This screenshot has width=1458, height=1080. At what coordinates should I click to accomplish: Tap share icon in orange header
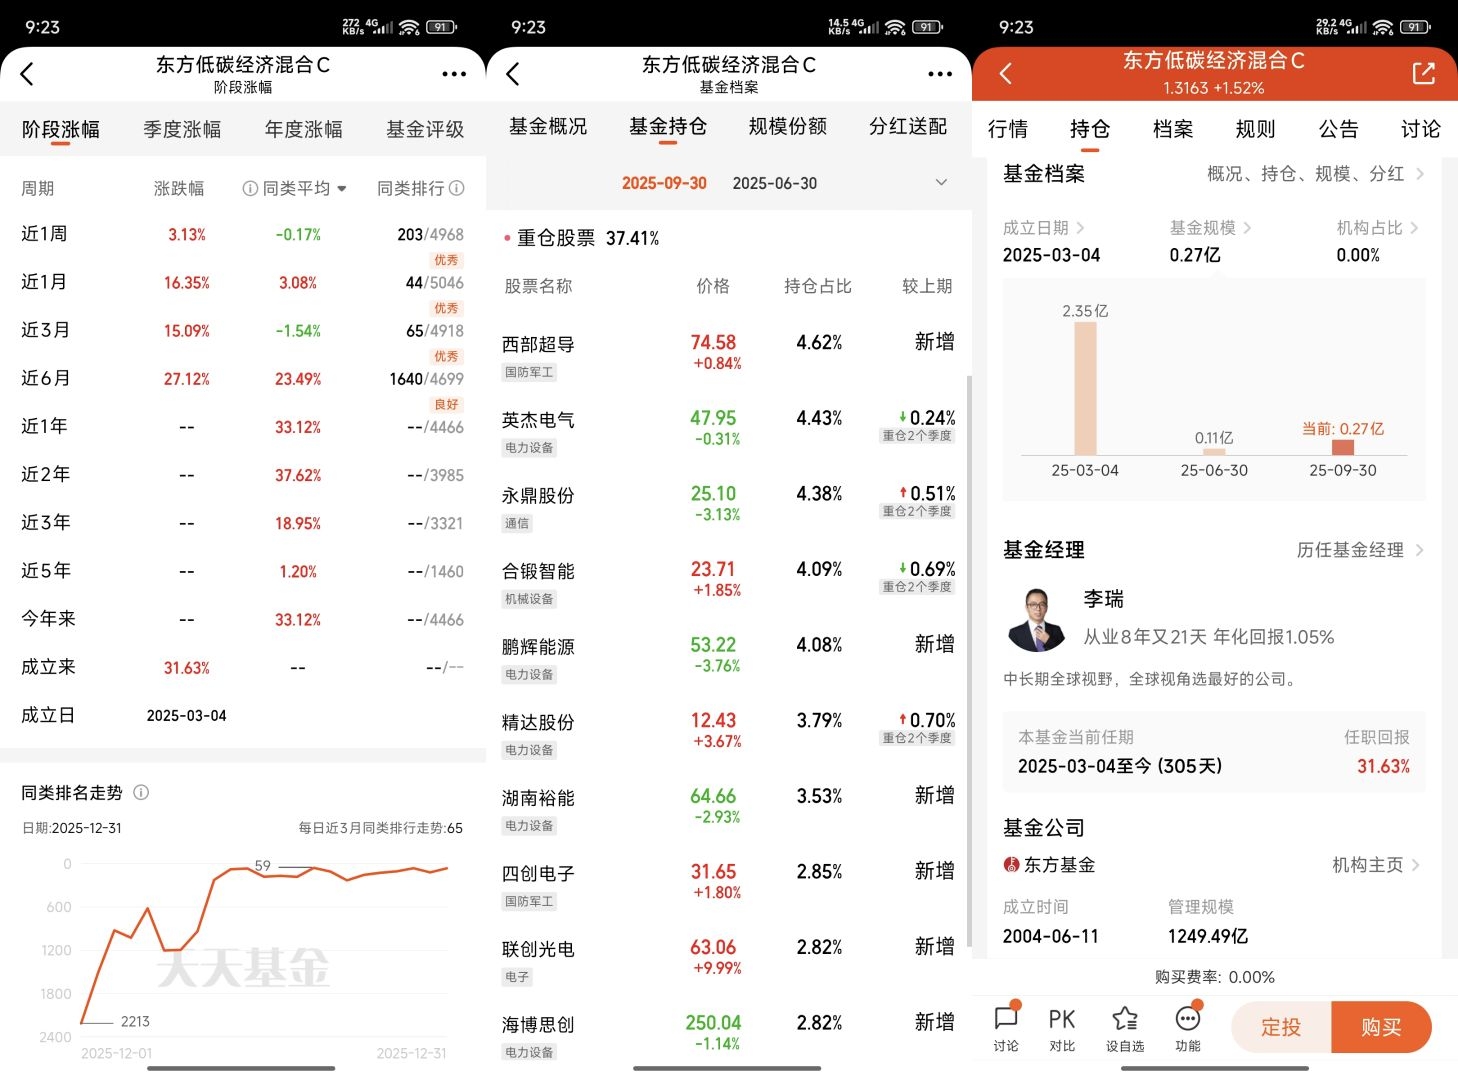click(x=1423, y=73)
